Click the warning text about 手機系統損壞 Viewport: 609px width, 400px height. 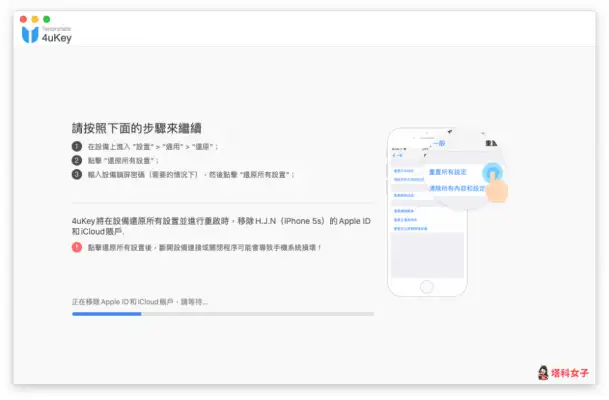[205, 247]
